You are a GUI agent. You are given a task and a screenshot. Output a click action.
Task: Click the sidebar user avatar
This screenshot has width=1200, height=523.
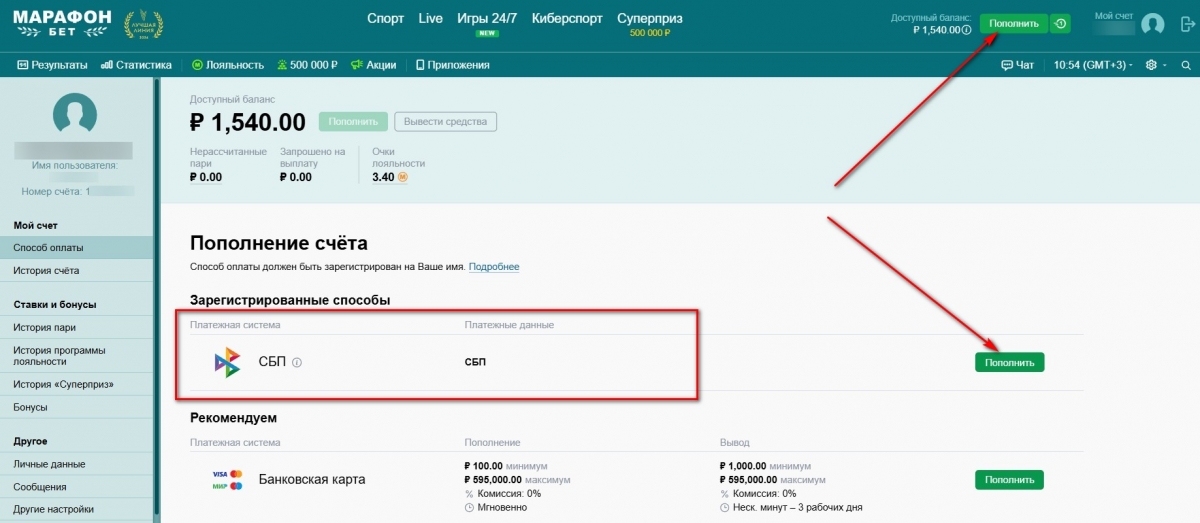click(75, 115)
